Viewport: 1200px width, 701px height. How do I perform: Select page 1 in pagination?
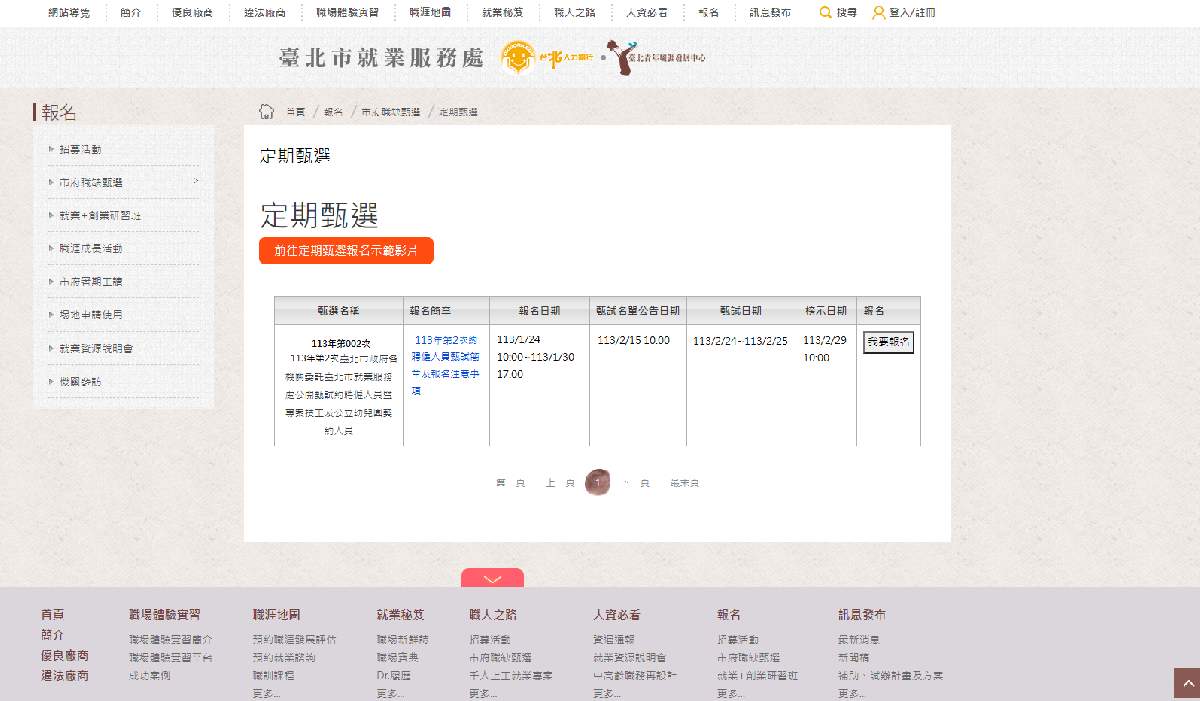click(x=597, y=483)
